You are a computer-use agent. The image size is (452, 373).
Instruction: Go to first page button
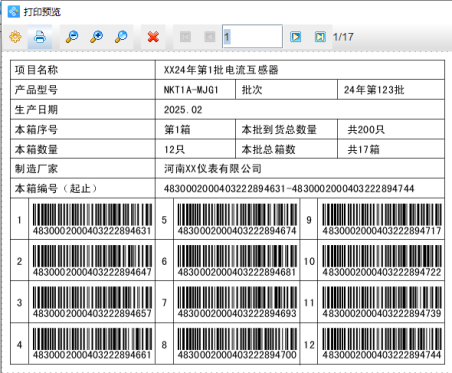[x=185, y=37]
